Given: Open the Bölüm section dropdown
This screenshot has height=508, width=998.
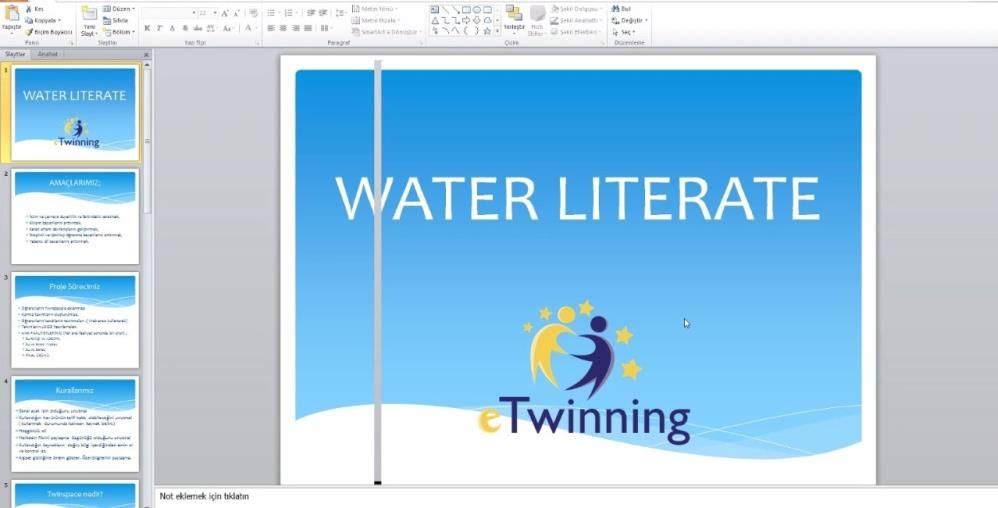Looking at the screenshot, I should point(121,32).
